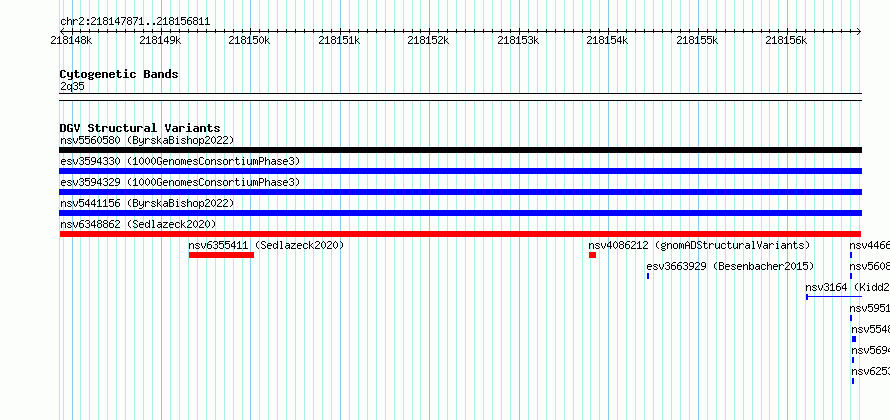Viewport: 890px width, 420px height.
Task: Click the 2q35 cytogenetic band line
Action: coord(460,97)
